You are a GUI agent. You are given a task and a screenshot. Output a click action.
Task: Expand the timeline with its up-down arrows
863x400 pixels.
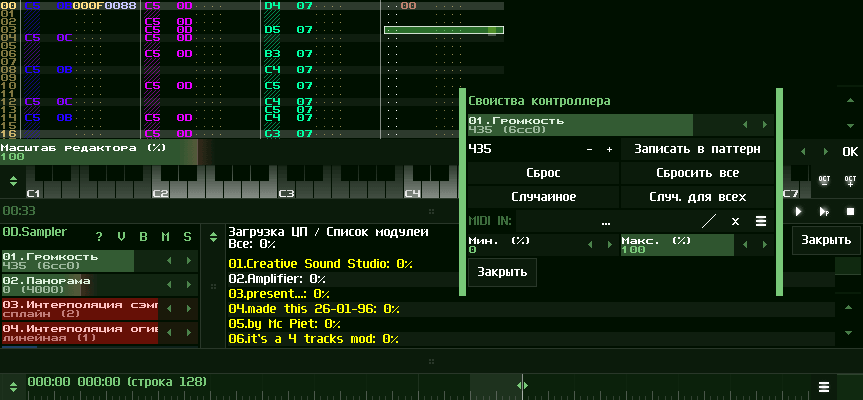click(14, 386)
